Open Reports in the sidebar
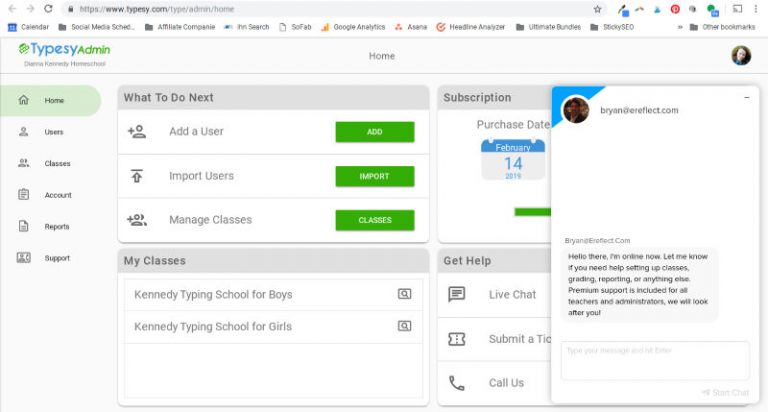 click(x=56, y=226)
